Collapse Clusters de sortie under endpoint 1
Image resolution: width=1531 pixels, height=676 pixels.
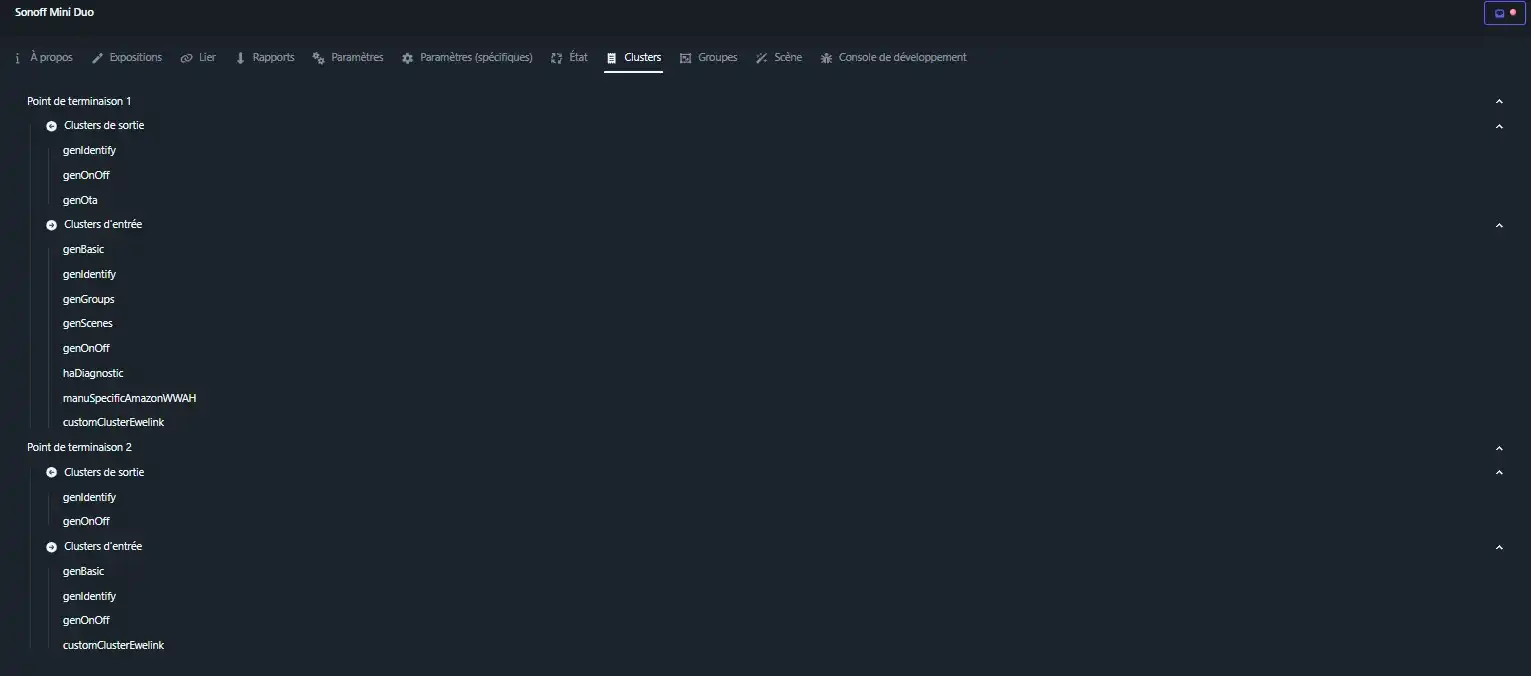click(x=1498, y=126)
